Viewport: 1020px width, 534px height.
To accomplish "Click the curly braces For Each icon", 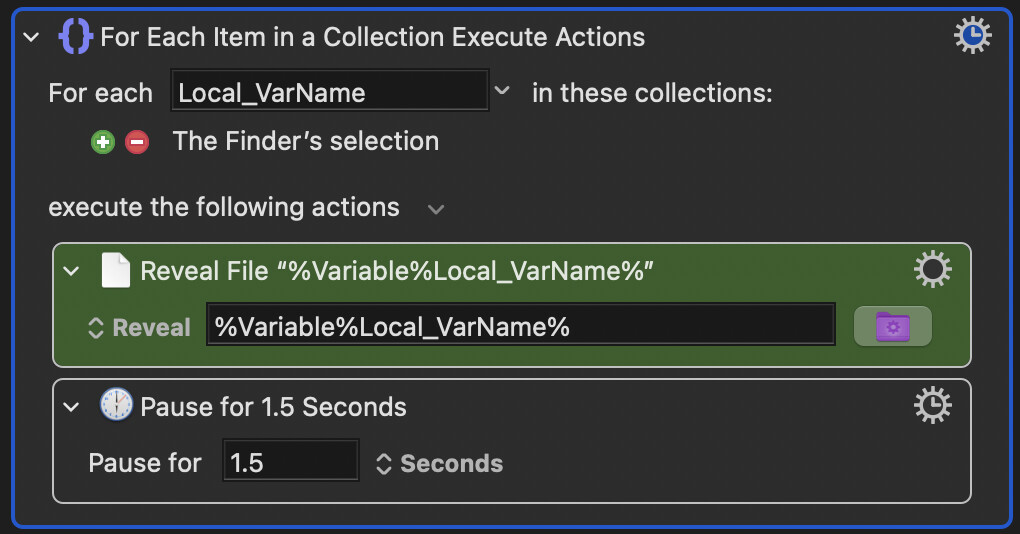I will point(75,36).
